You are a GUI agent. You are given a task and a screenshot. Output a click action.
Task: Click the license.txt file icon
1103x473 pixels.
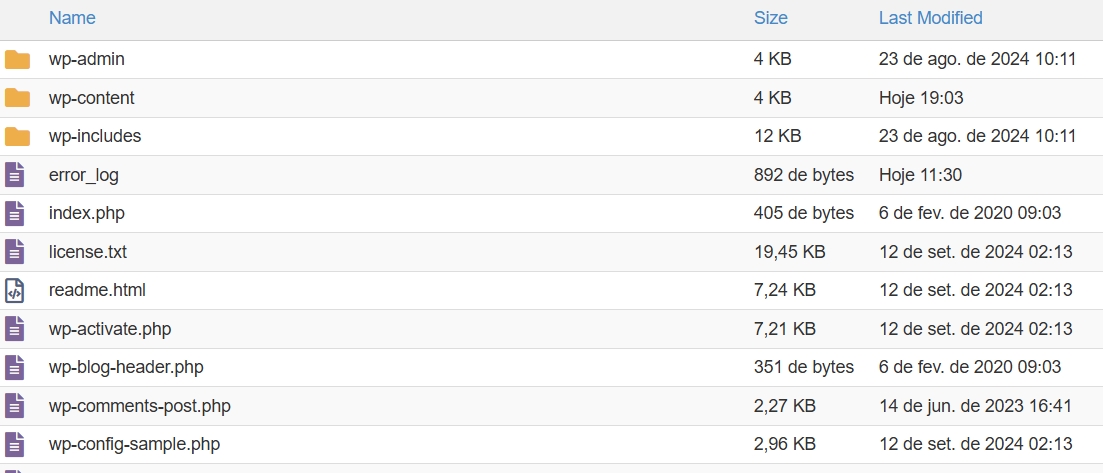tap(14, 252)
